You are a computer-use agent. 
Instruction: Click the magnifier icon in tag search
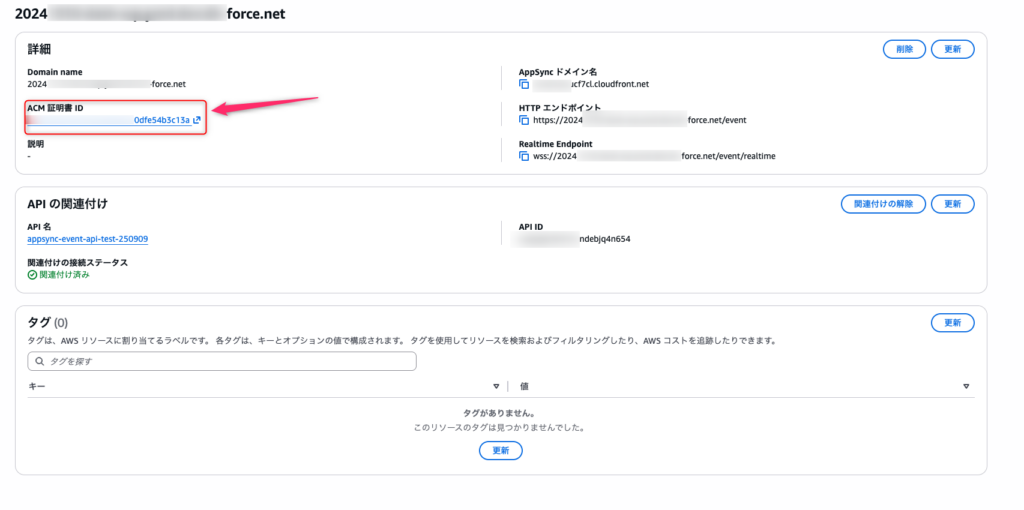tap(37, 361)
